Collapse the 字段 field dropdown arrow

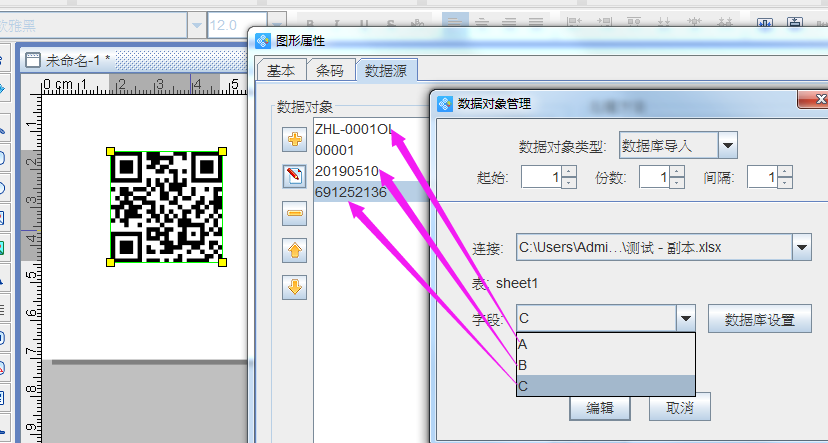[x=685, y=320]
